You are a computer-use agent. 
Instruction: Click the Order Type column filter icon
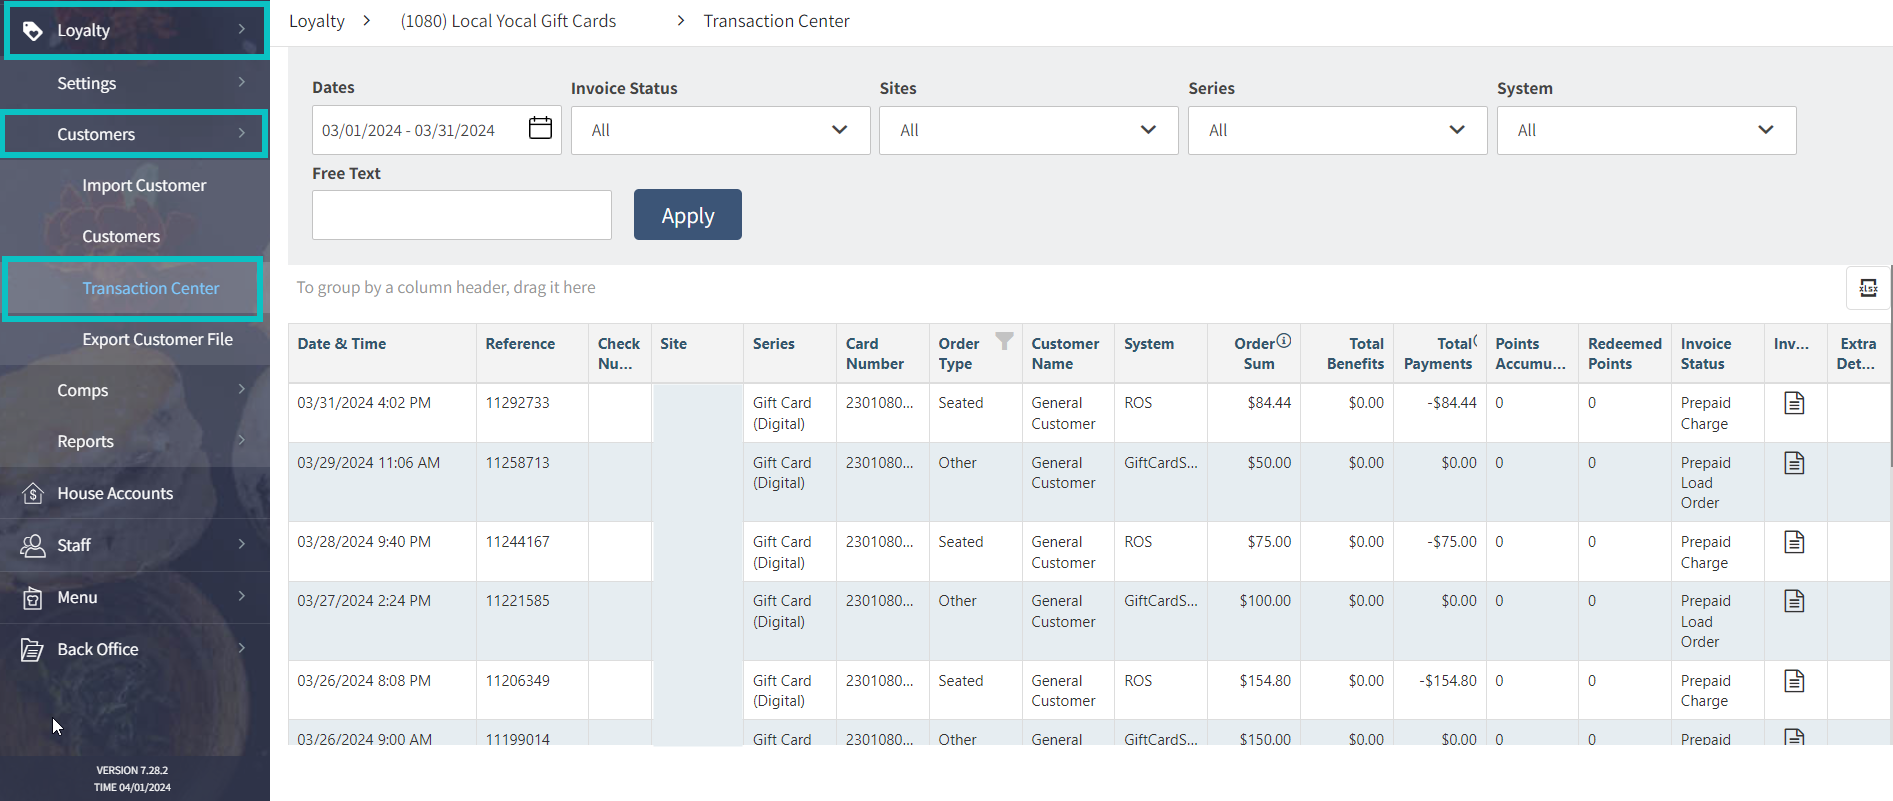pos(1004,341)
